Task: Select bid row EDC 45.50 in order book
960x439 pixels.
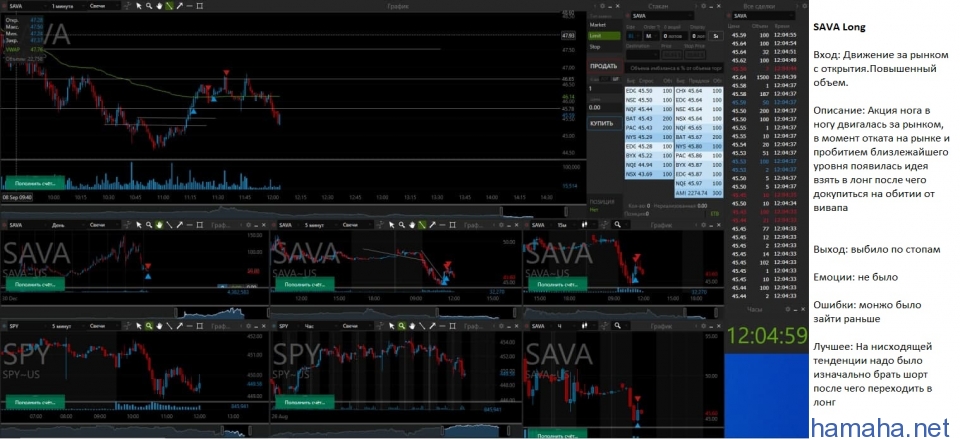Action: [649, 91]
